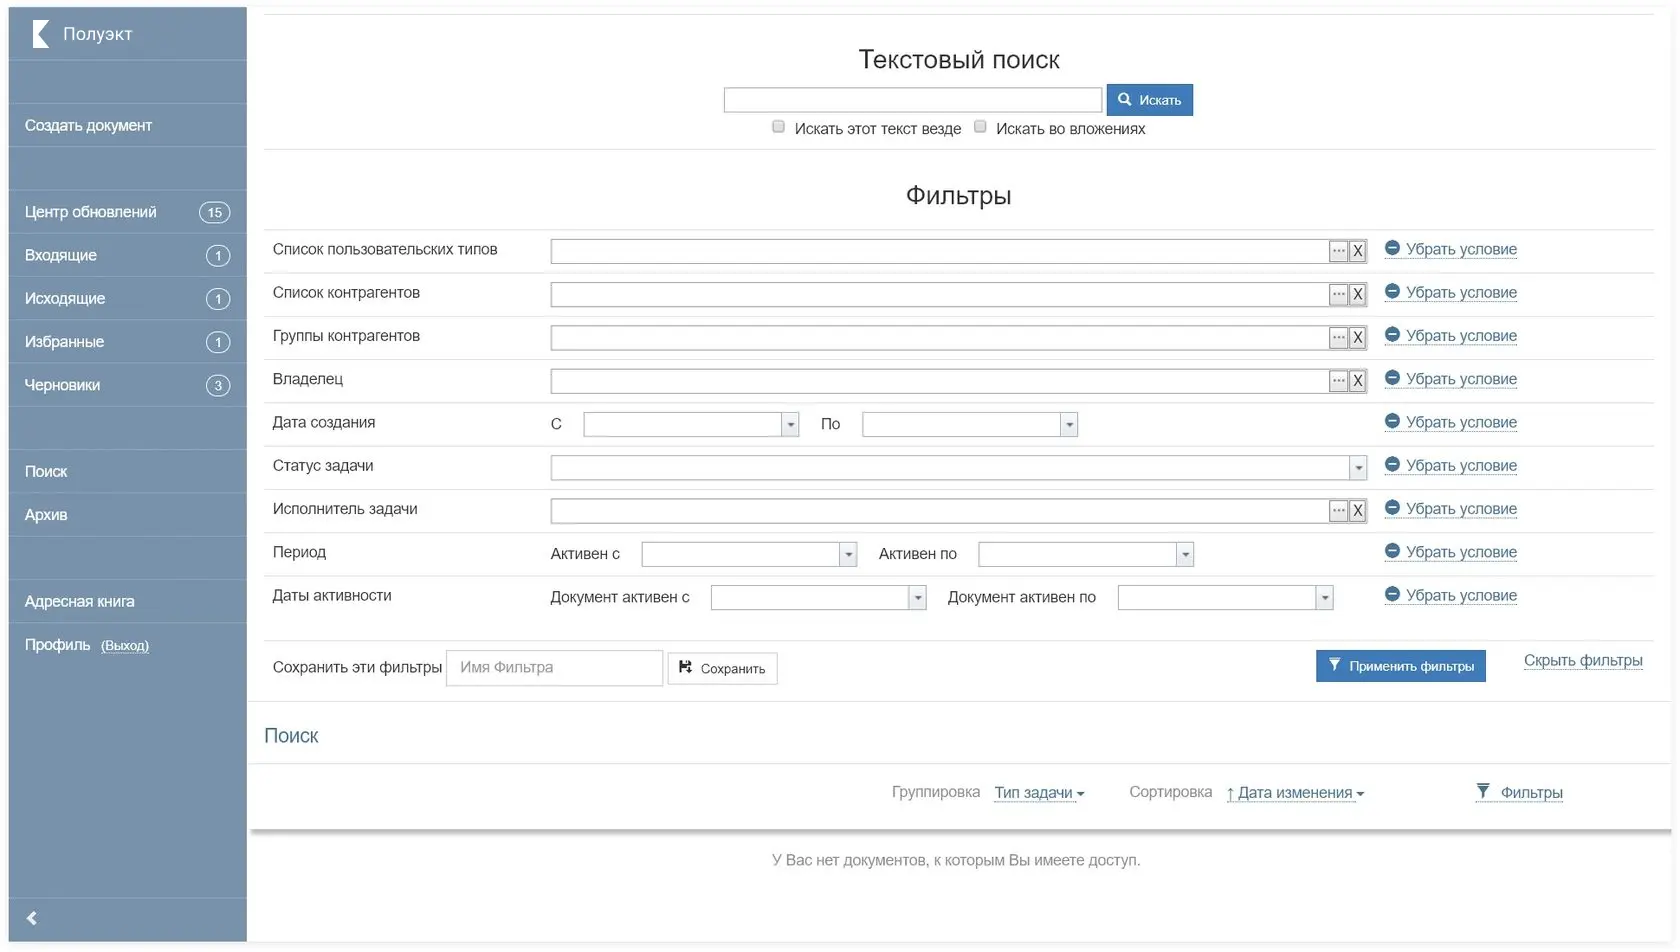Open Черновики in sidebar
Viewport: 1680px width, 952px height.
click(x=128, y=385)
